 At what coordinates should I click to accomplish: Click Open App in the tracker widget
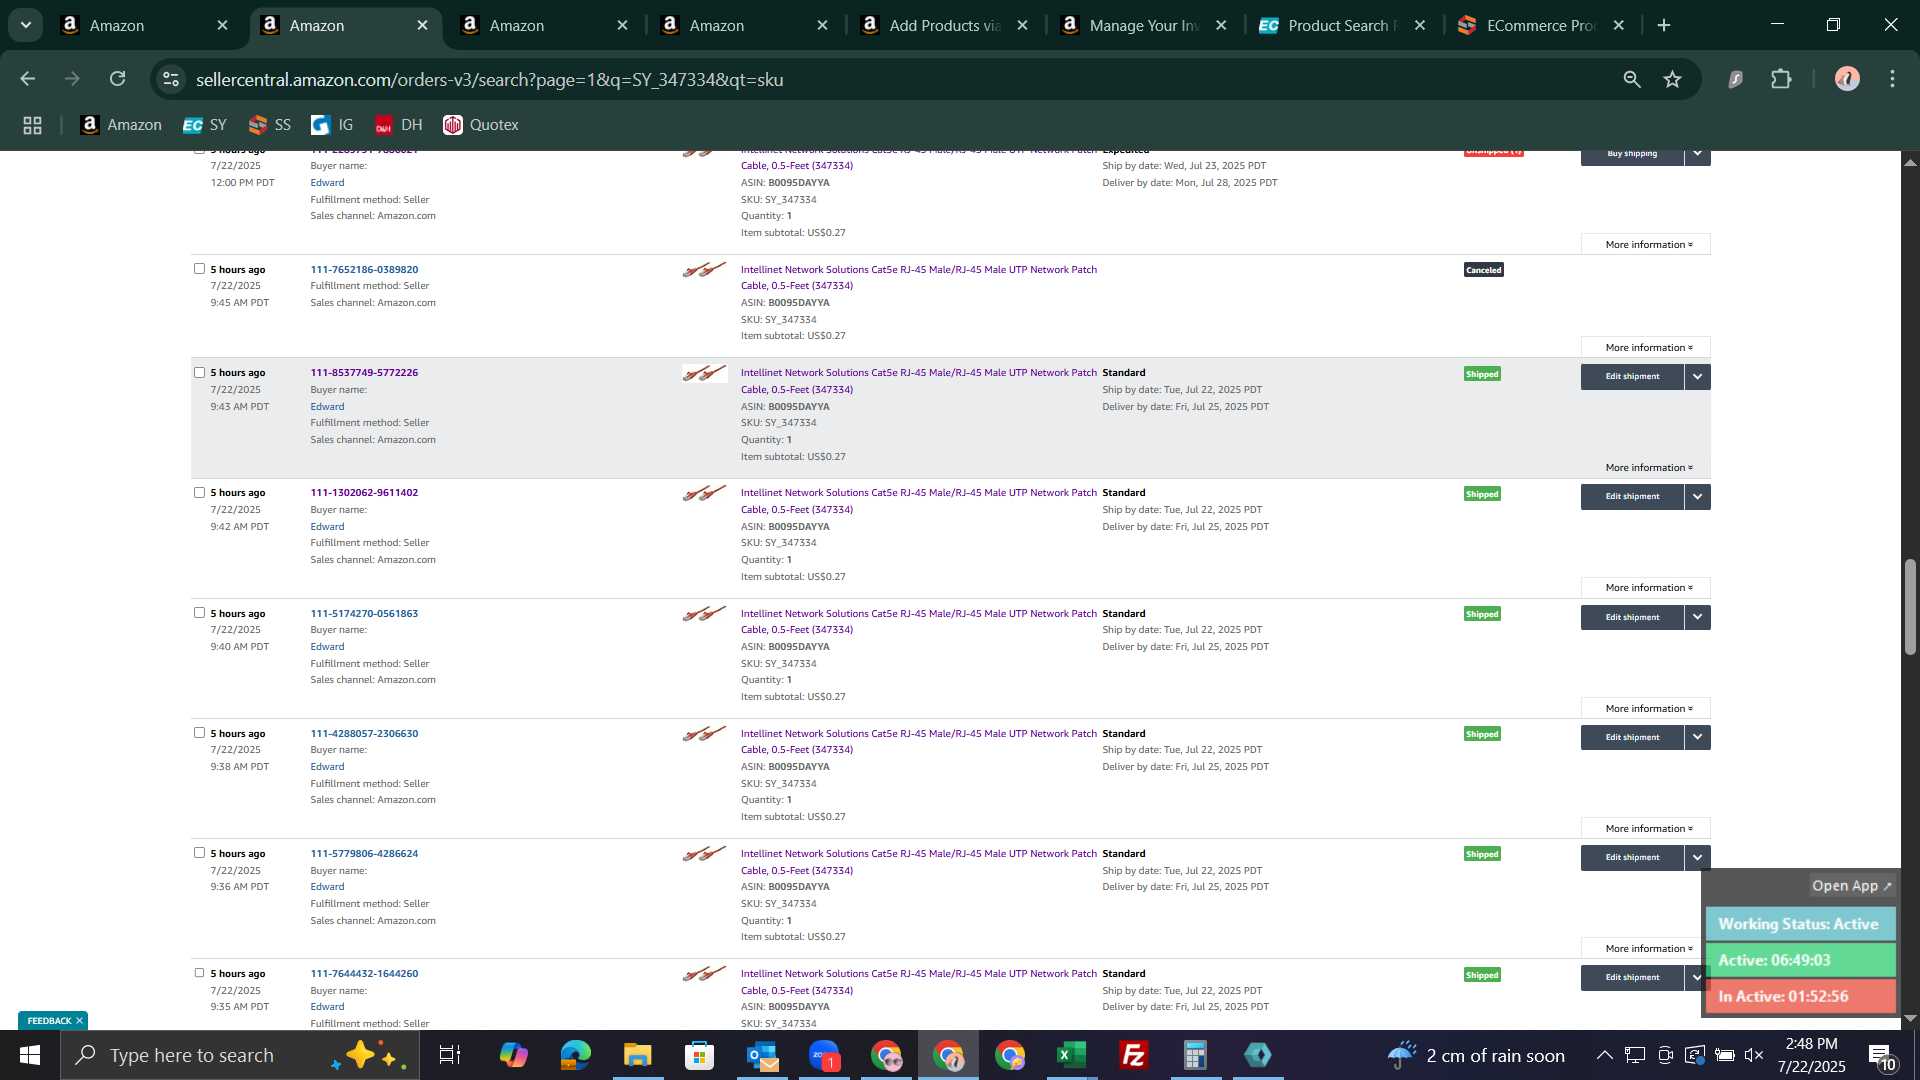click(x=1852, y=886)
